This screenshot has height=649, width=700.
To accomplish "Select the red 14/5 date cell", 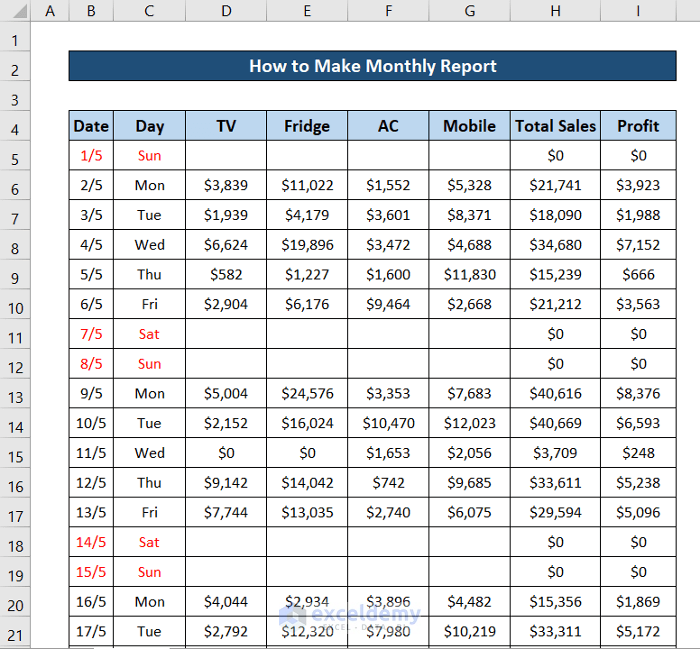I will point(91,542).
